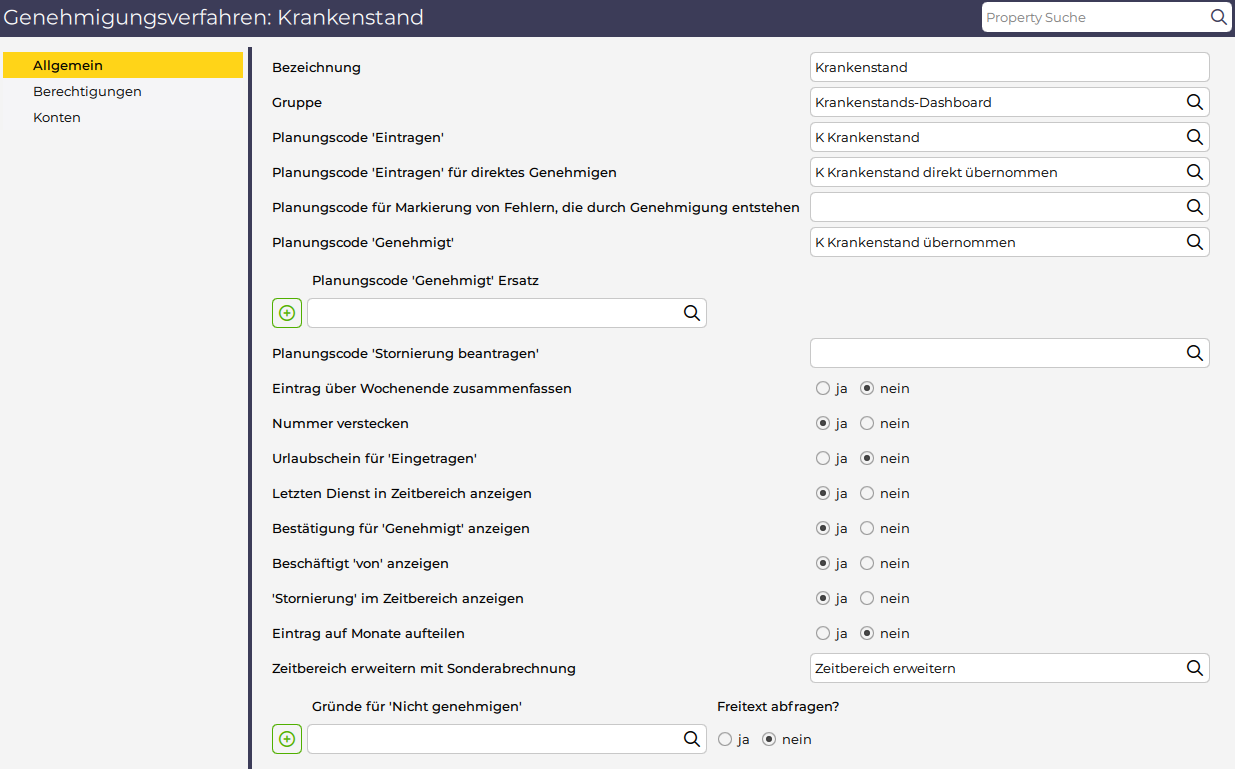Click search icon for 'Stornierung beantragen' field
The height and width of the screenshot is (769, 1235).
click(x=1194, y=353)
